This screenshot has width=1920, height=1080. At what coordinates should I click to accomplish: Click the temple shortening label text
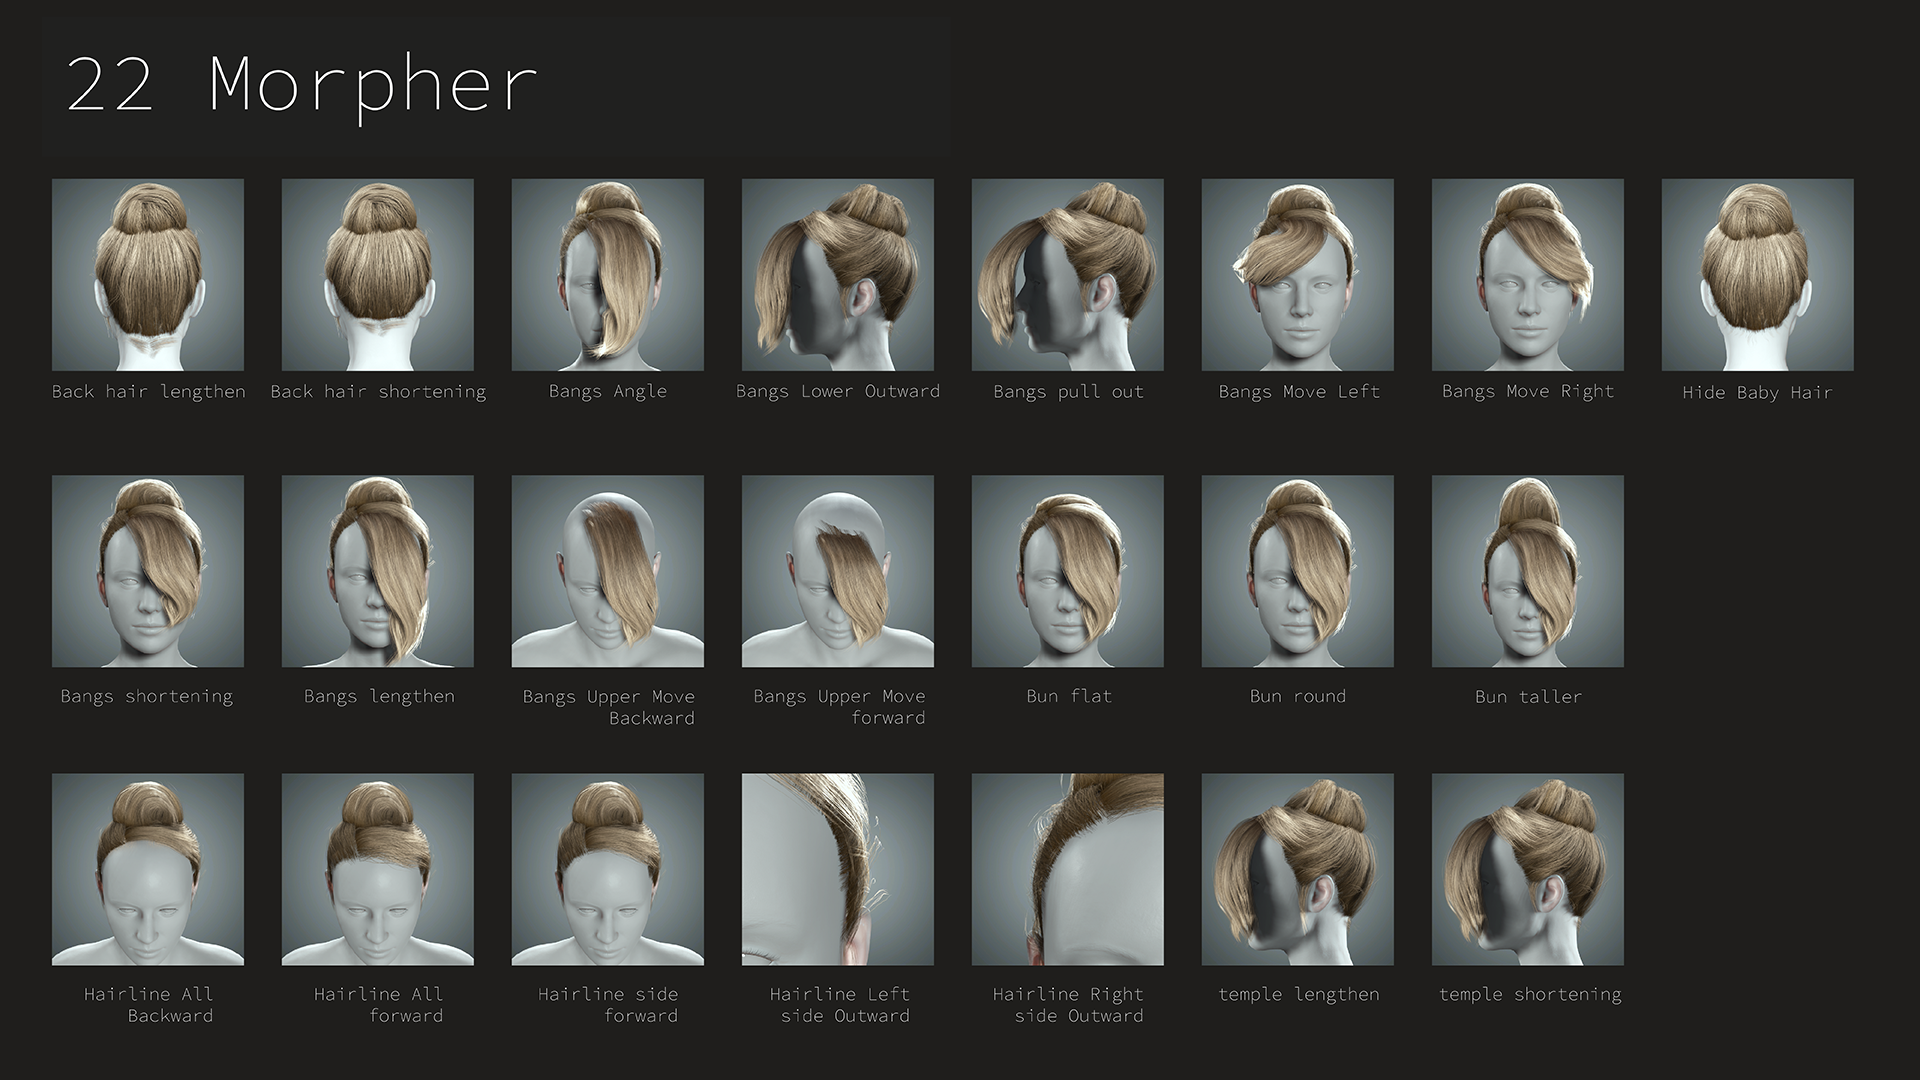tap(1530, 995)
